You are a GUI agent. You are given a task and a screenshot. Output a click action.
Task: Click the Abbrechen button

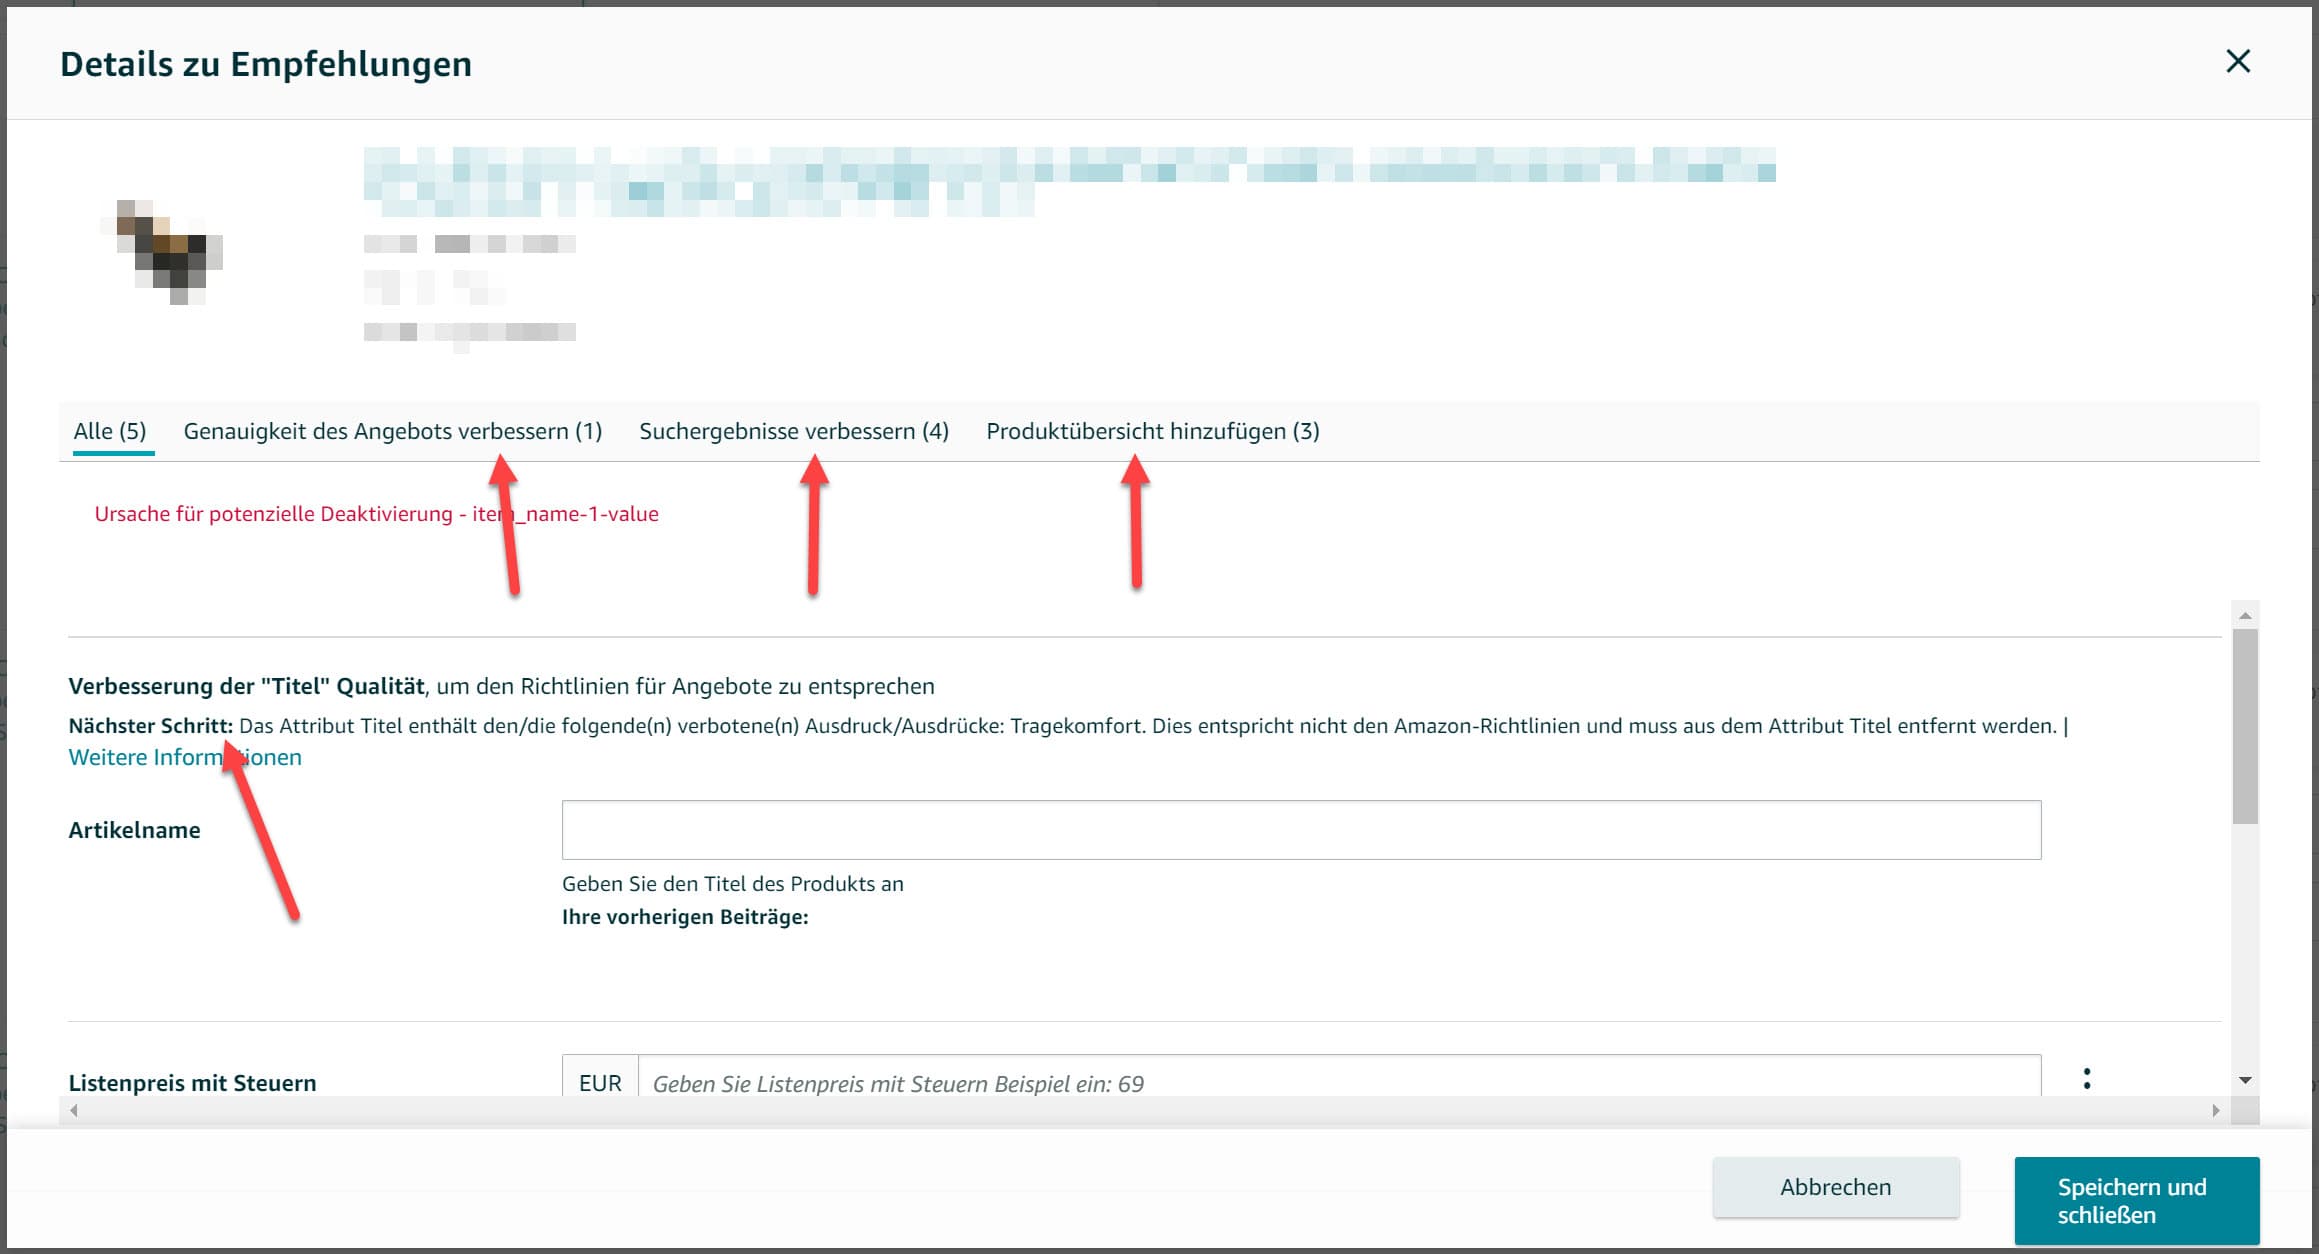[1836, 1187]
